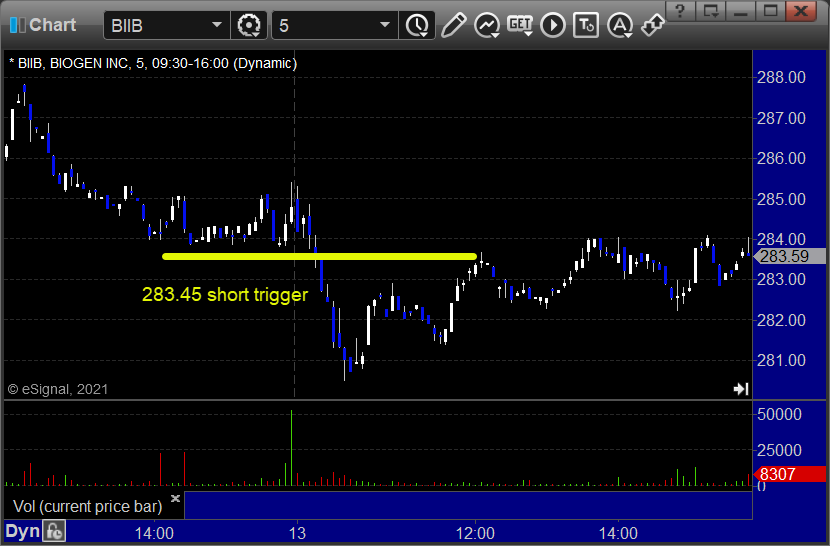The width and height of the screenshot is (830, 546).
Task: Click the Vol (current price bar) label
Action: point(87,506)
